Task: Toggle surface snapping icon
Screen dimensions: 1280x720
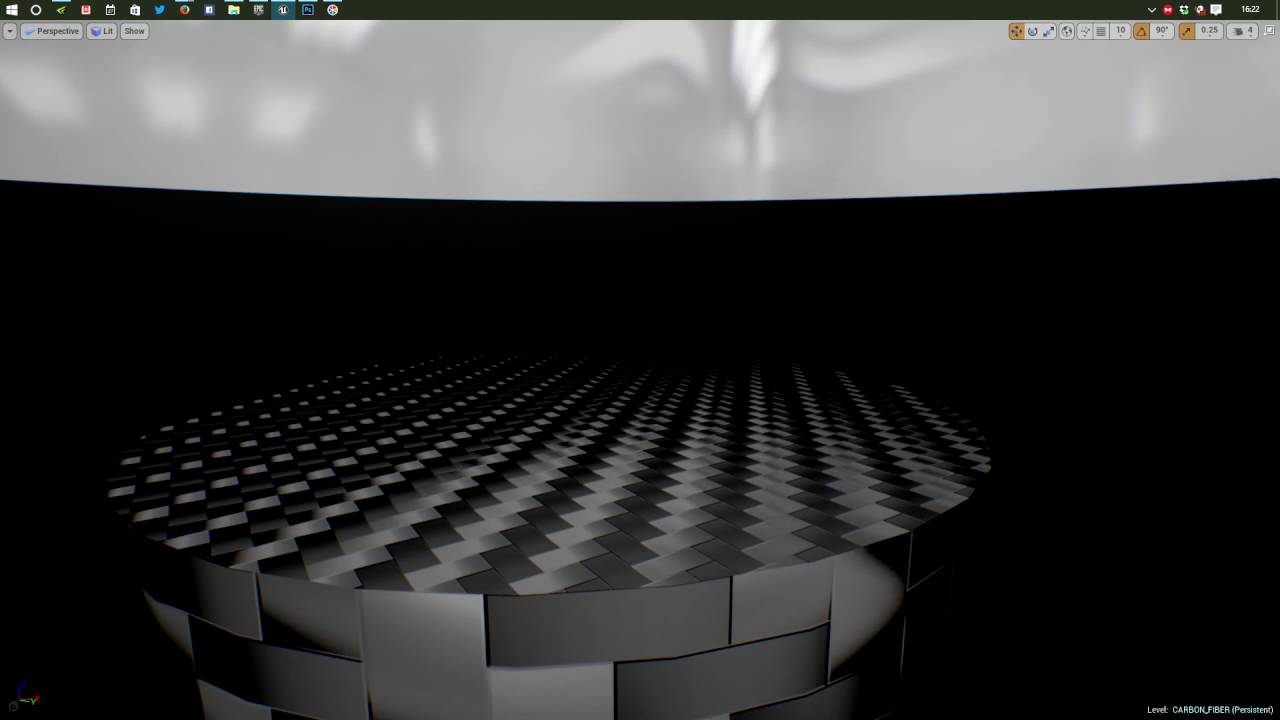Action: click(1085, 31)
